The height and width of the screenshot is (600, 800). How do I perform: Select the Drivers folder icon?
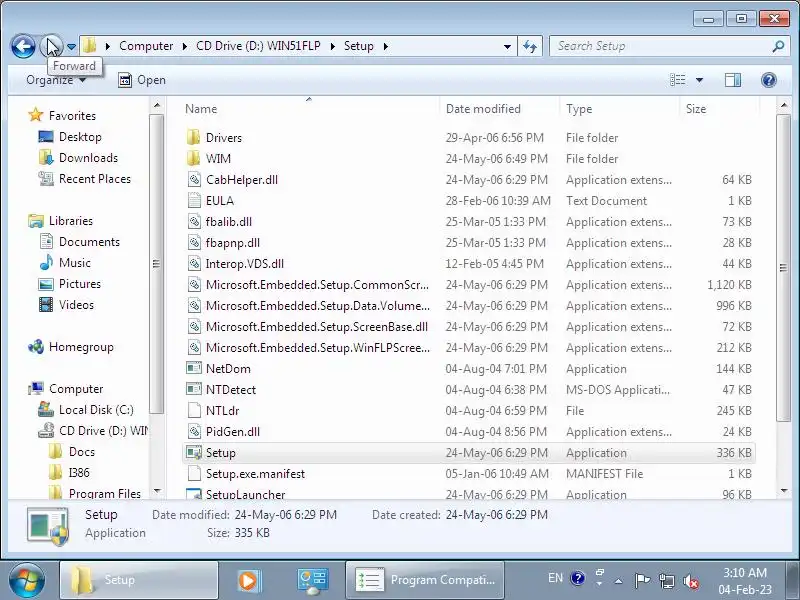193,137
